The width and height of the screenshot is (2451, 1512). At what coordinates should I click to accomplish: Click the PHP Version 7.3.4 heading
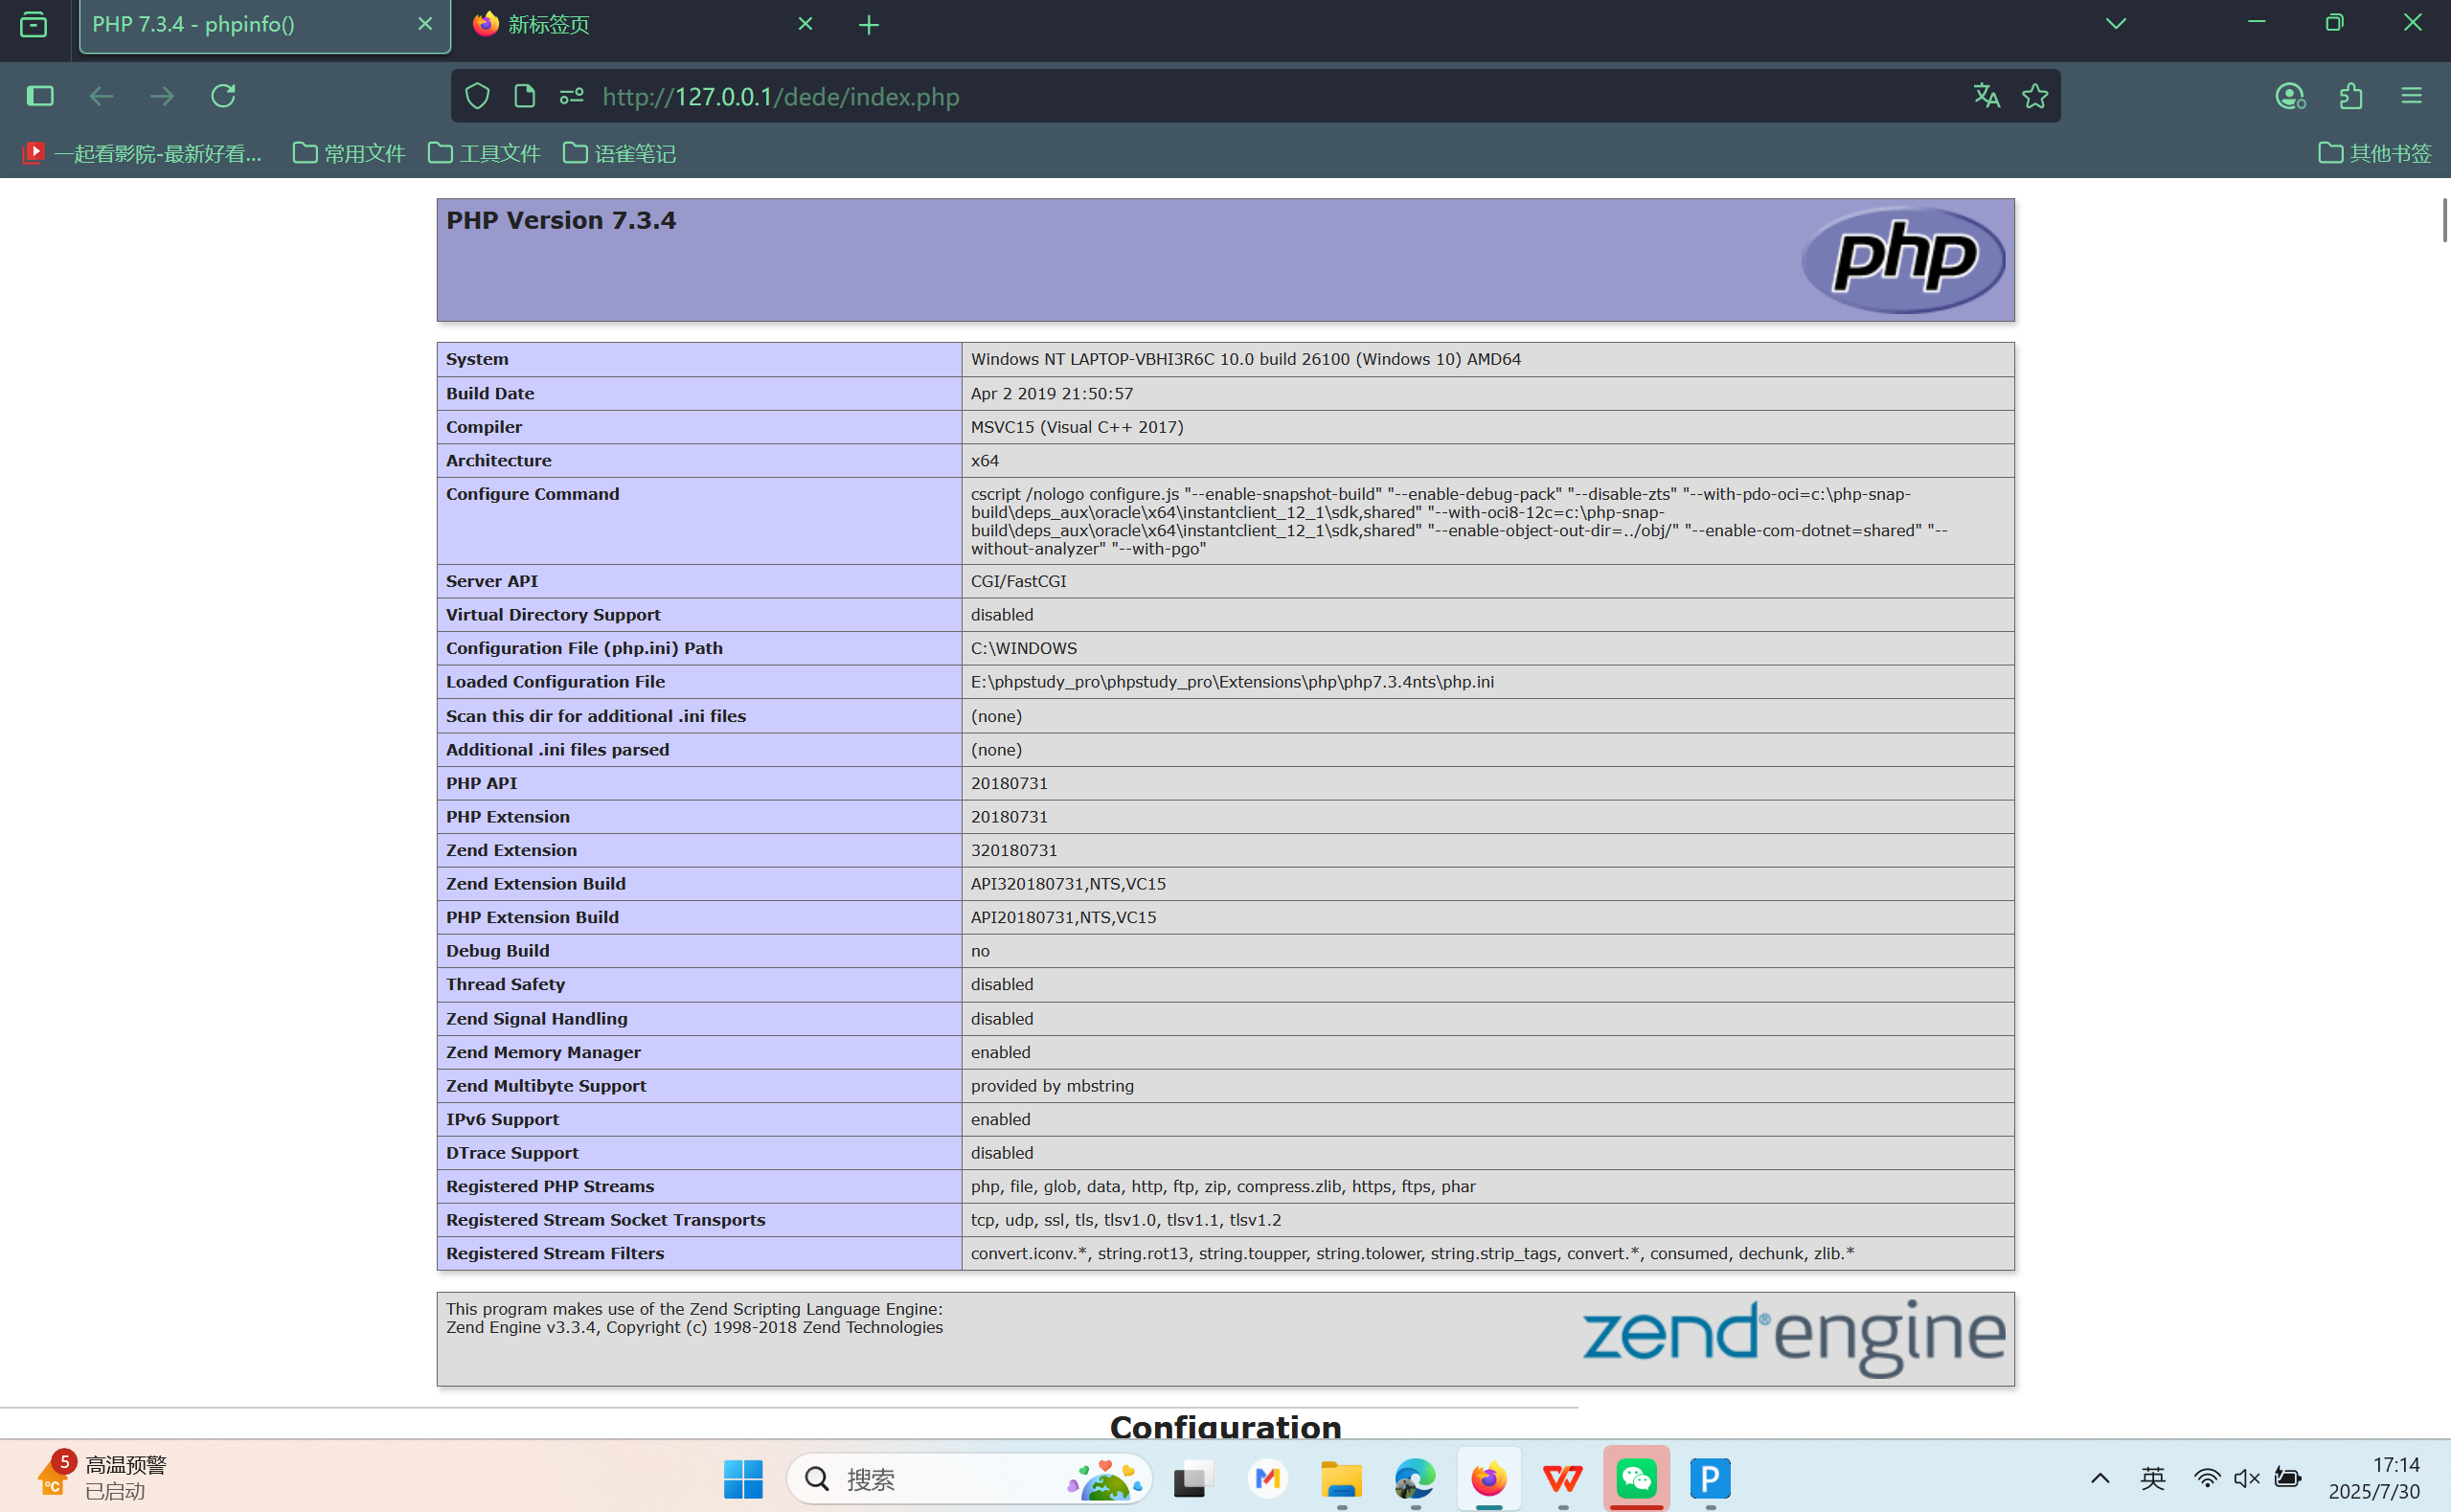(561, 220)
